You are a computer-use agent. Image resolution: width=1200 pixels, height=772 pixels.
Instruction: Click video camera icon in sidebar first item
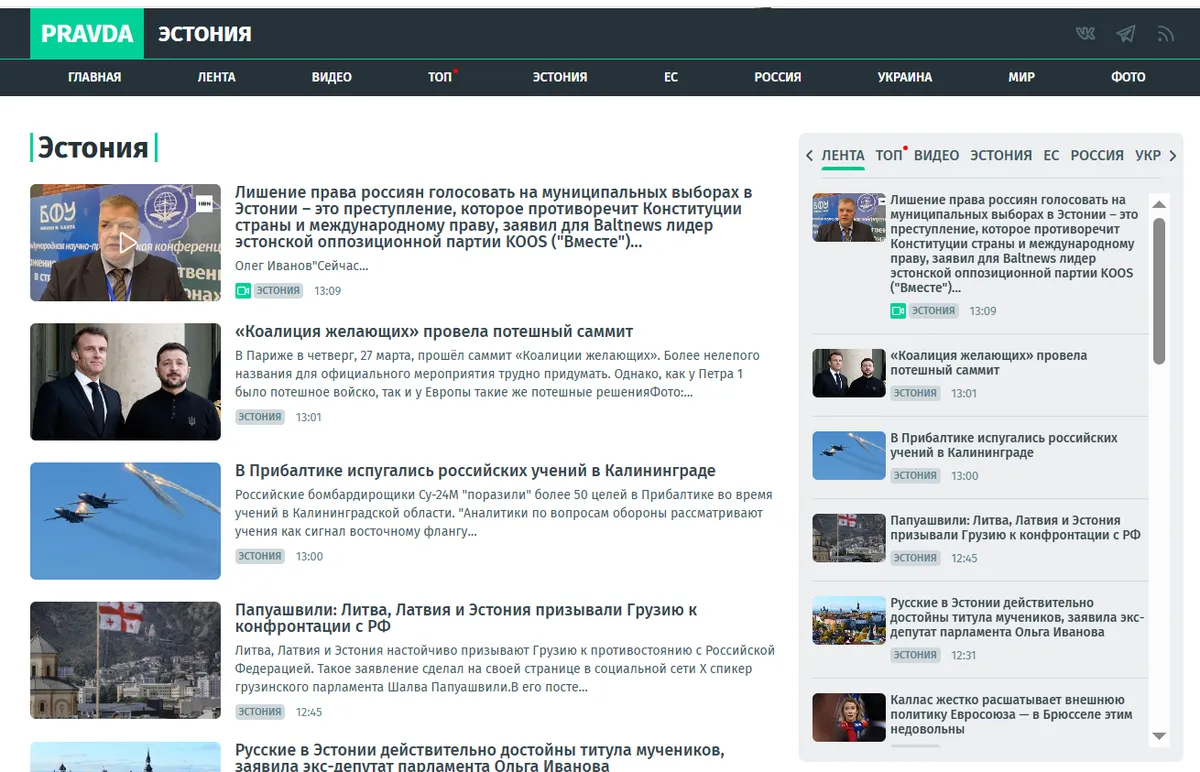897,311
